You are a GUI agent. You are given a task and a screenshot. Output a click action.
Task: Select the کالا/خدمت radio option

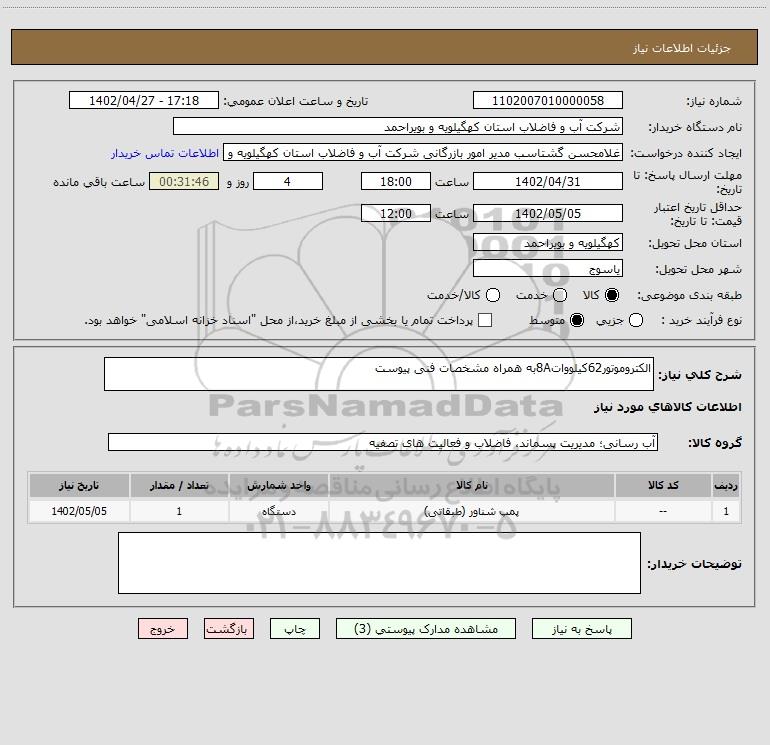pos(493,295)
